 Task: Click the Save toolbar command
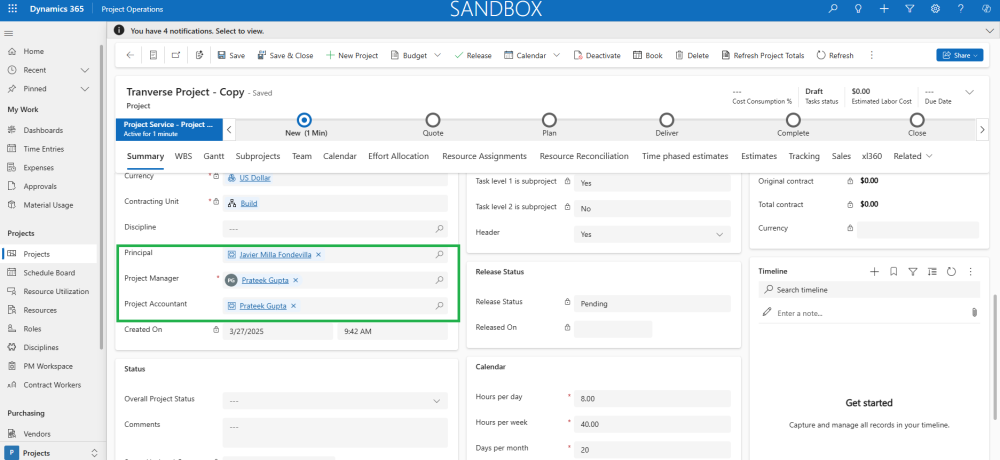click(231, 56)
